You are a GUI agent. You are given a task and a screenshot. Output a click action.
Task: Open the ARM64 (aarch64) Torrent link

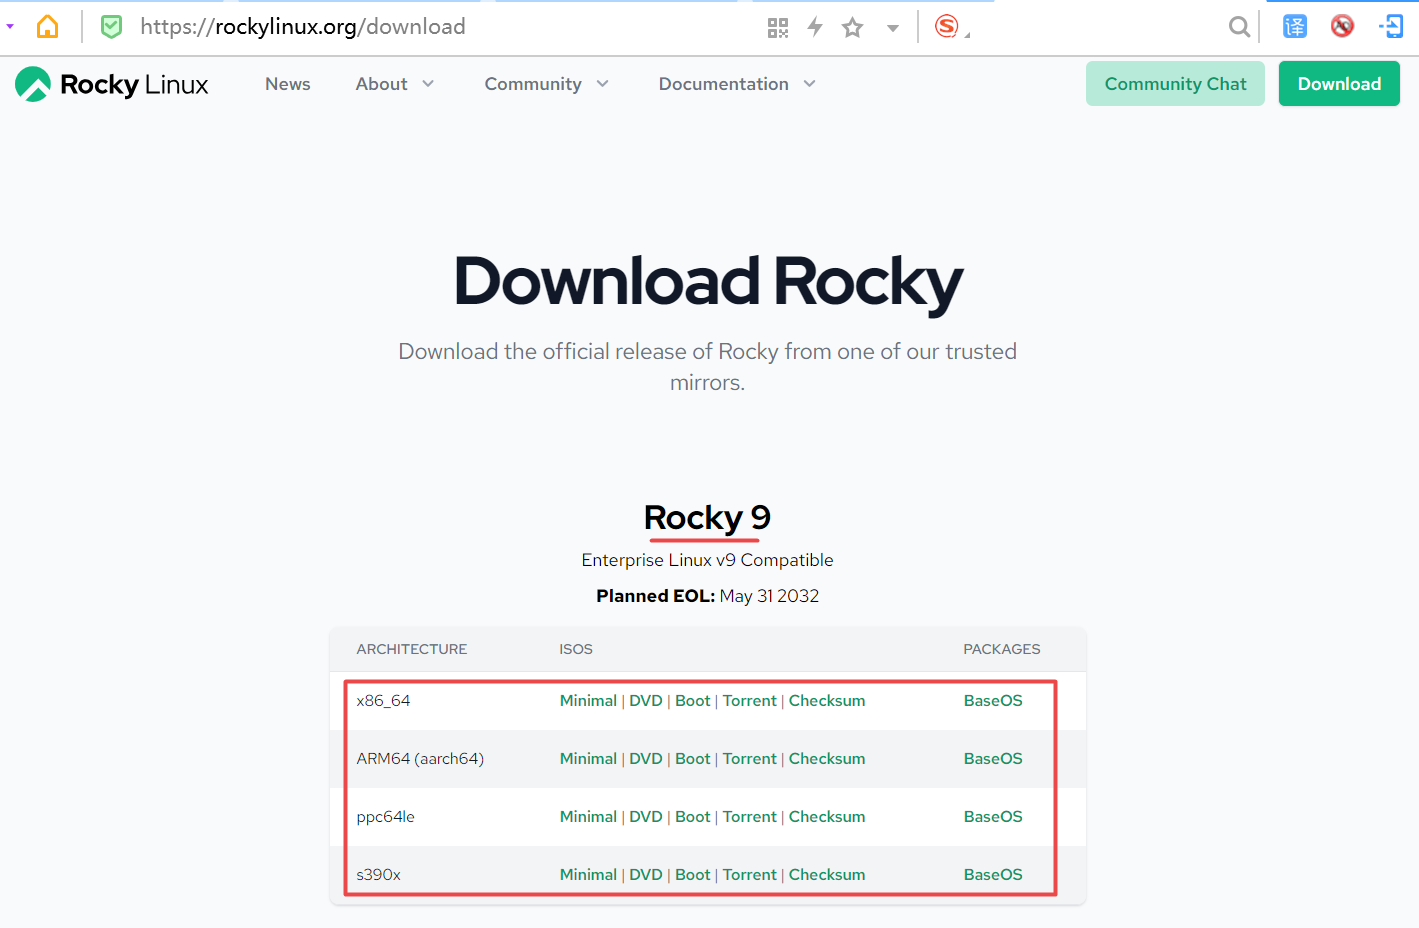(x=750, y=759)
